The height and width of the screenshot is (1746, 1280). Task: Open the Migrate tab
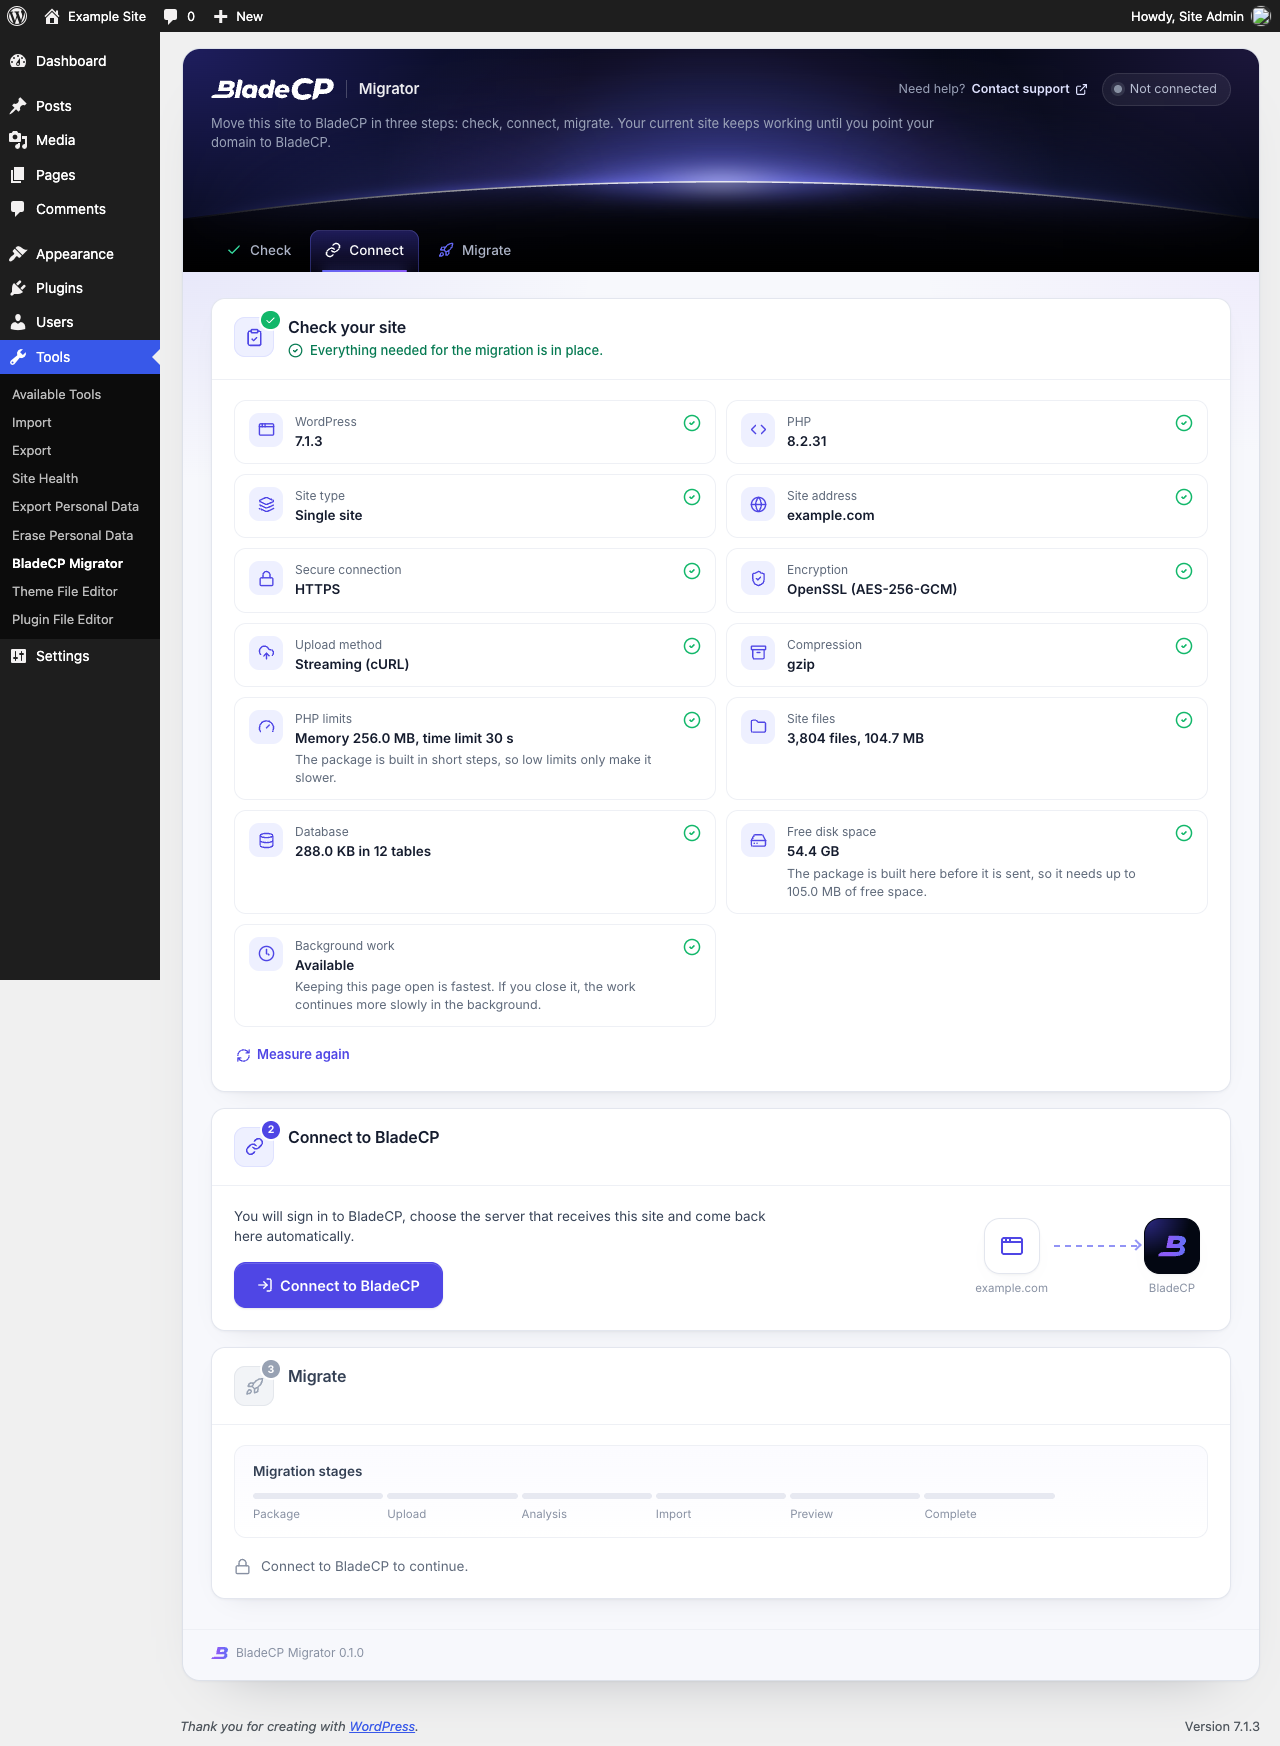click(475, 250)
